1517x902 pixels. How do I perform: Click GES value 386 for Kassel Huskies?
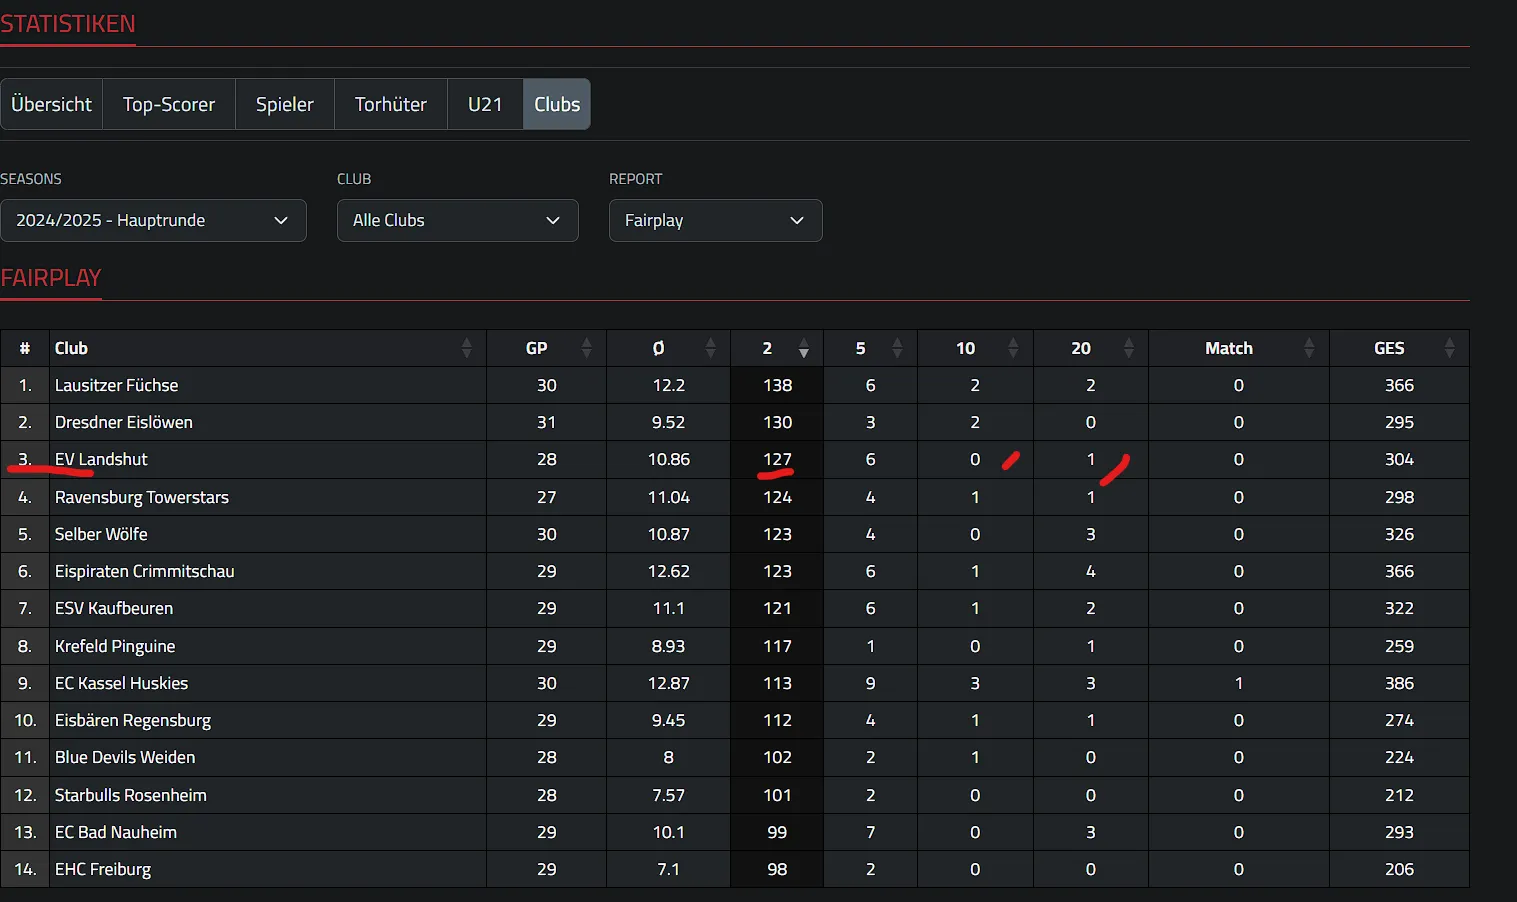(1399, 683)
